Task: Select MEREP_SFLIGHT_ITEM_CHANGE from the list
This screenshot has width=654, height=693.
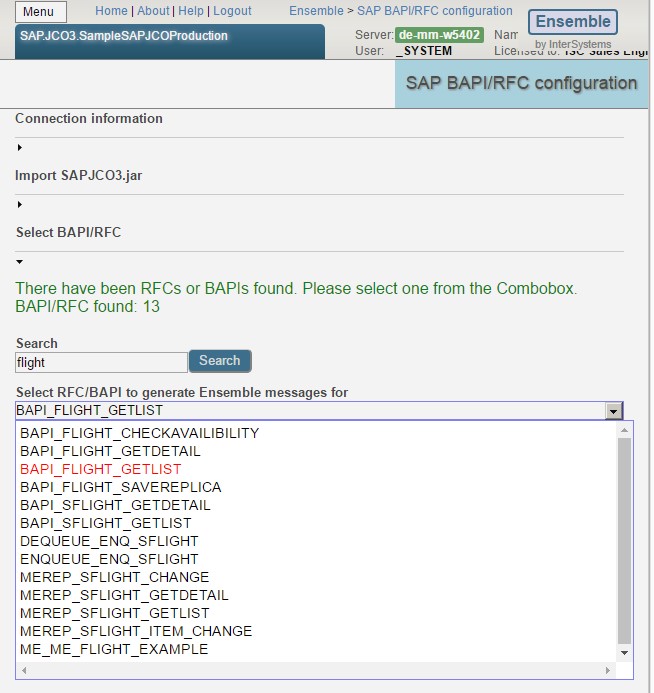Action: pos(136,631)
